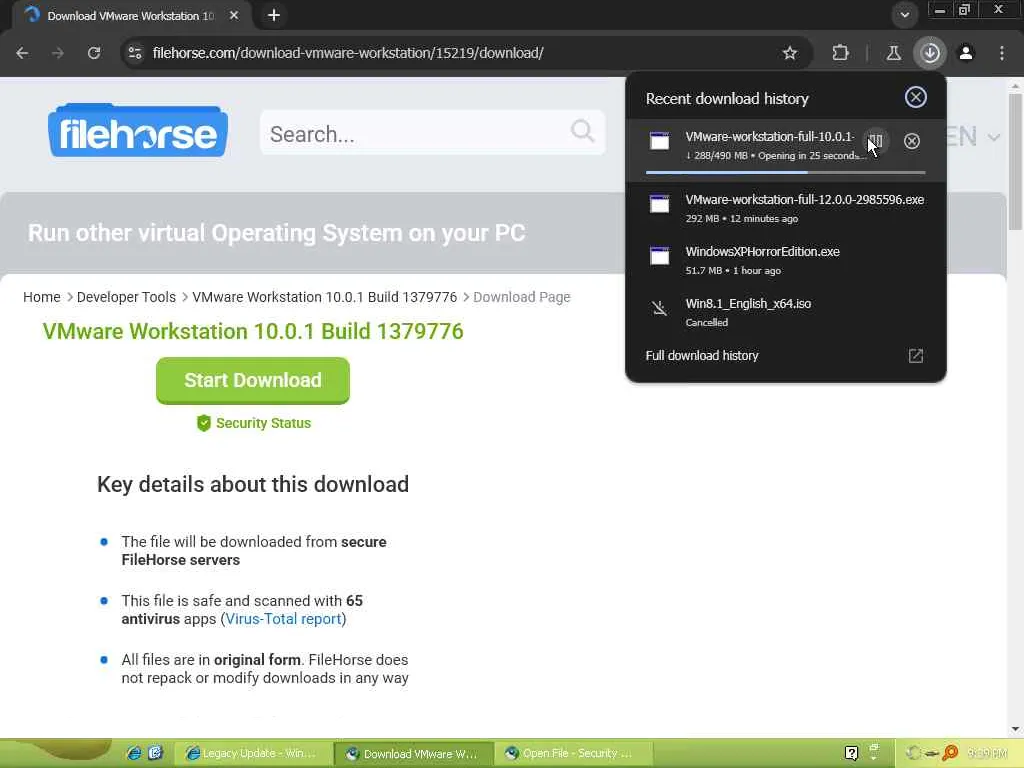This screenshot has width=1024, height=768.
Task: Open WindowsXPHorrorEdition.exe download entry
Action: 786,260
